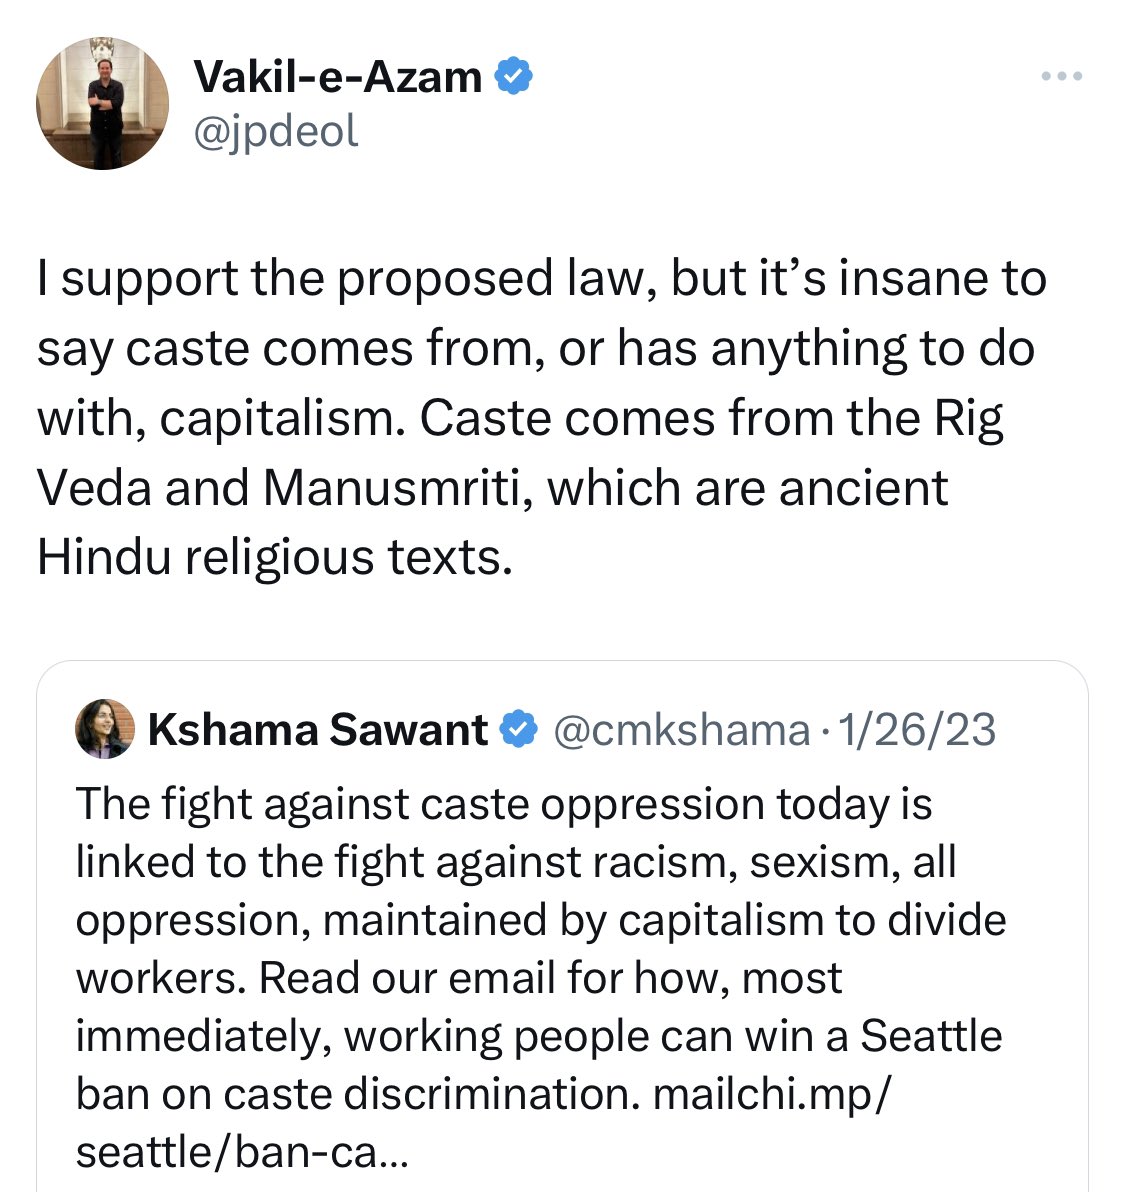Open the Vakil-e-Azam display name
The height and width of the screenshot is (1192, 1125).
337,77
